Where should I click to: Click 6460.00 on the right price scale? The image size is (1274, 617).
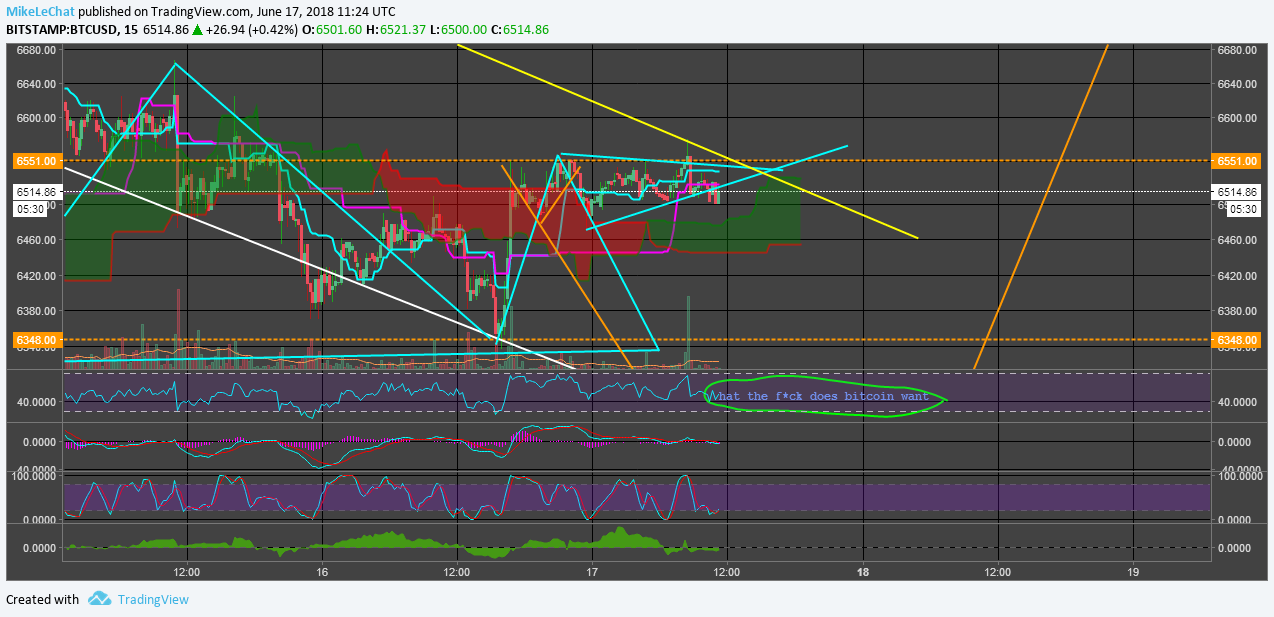pyautogui.click(x=1239, y=240)
